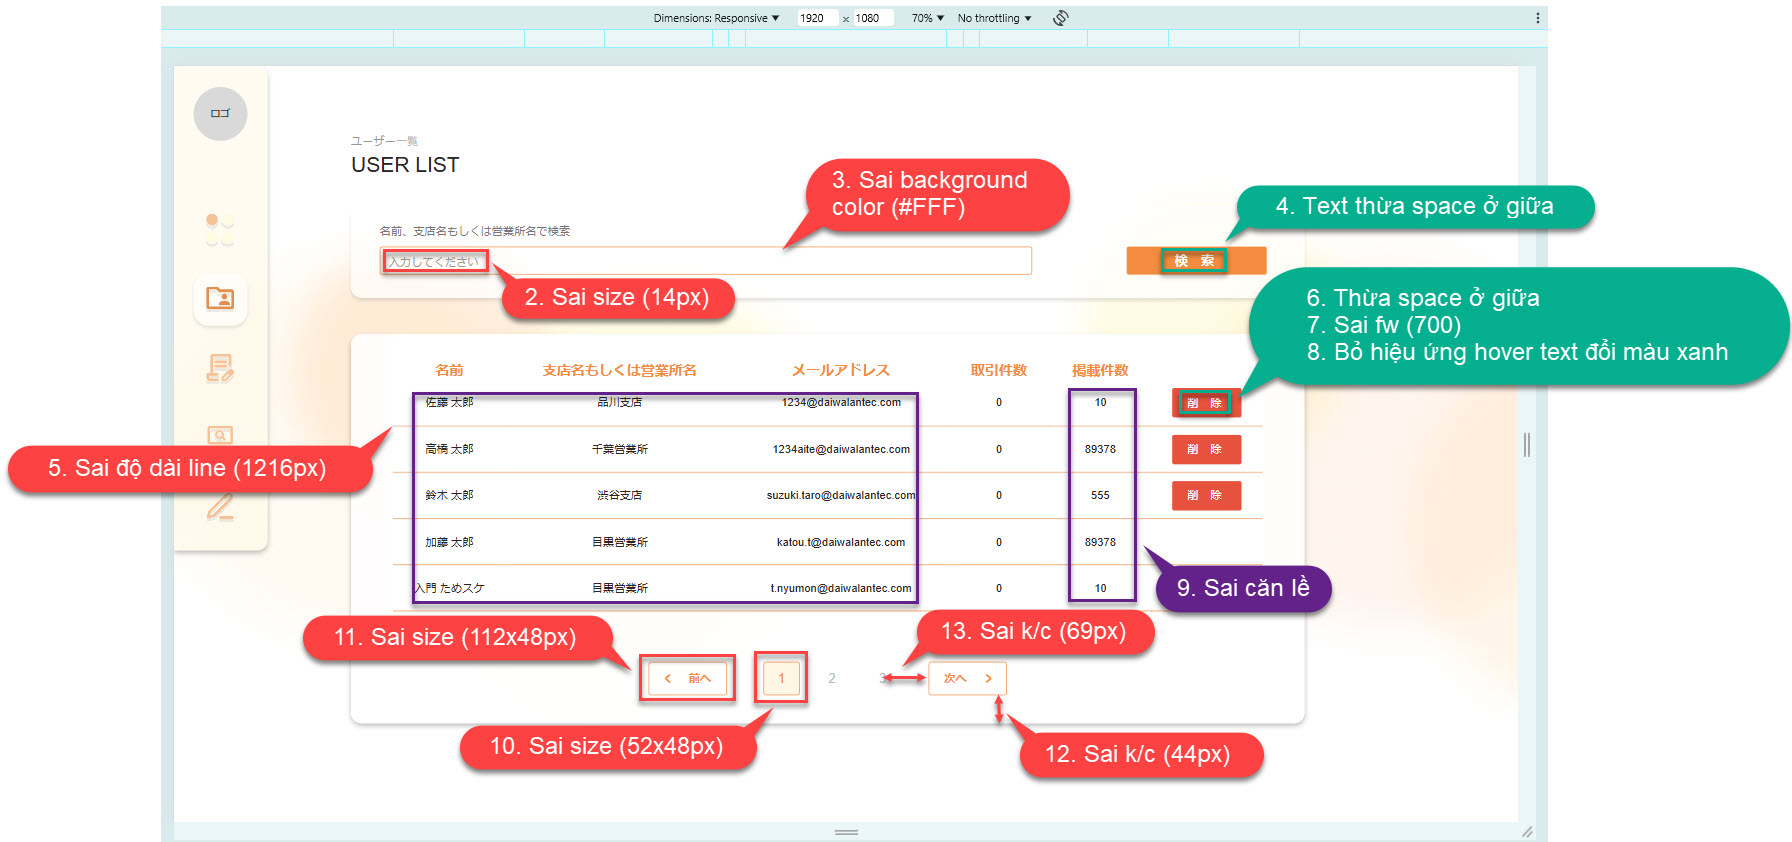
Task: Select page 2 in pagination
Action: click(x=831, y=678)
